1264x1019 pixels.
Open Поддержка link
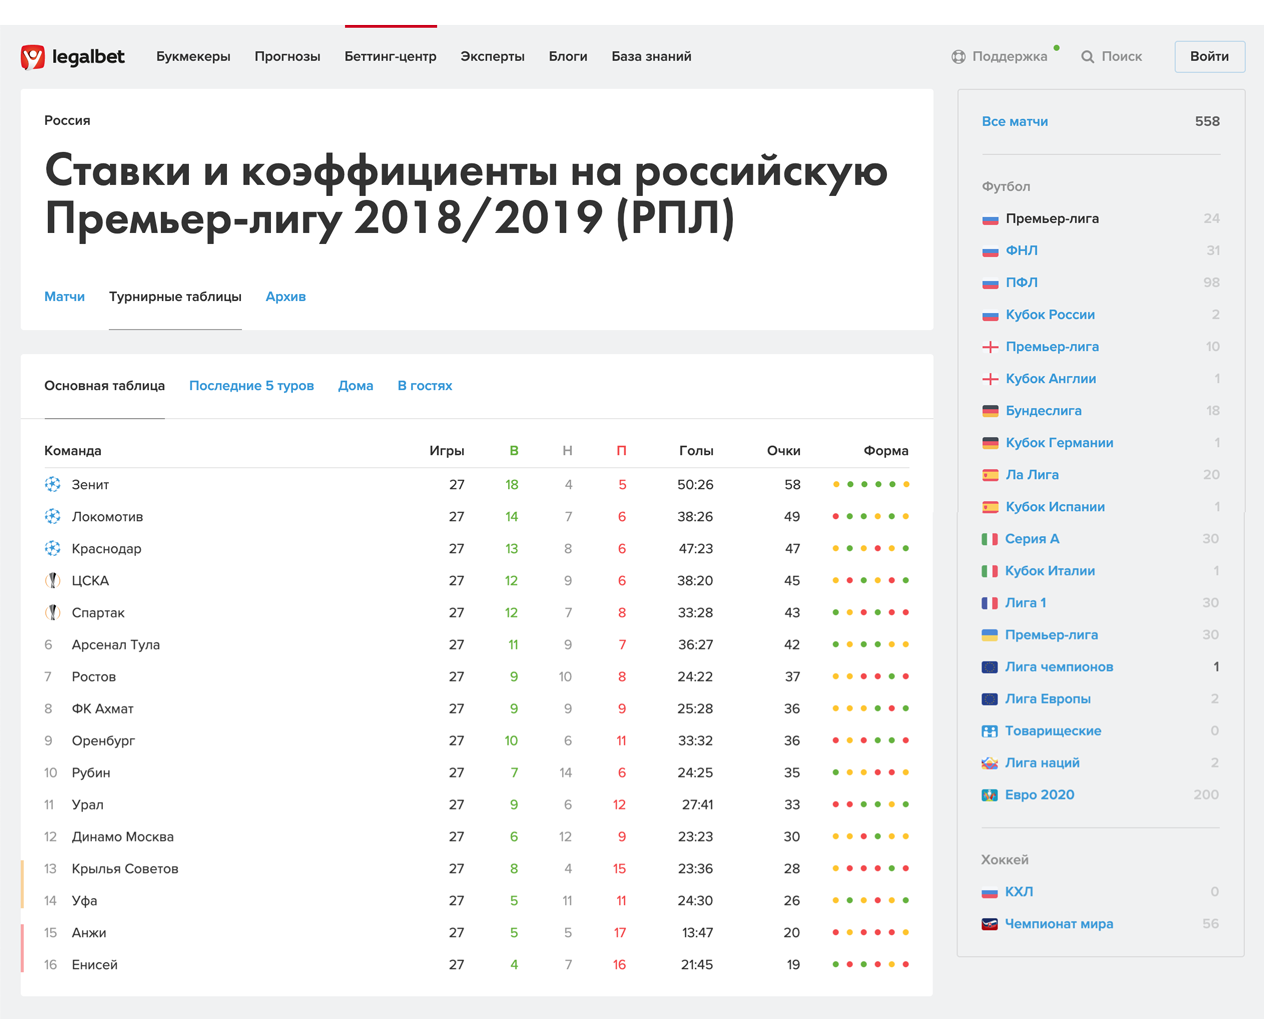[1009, 57]
